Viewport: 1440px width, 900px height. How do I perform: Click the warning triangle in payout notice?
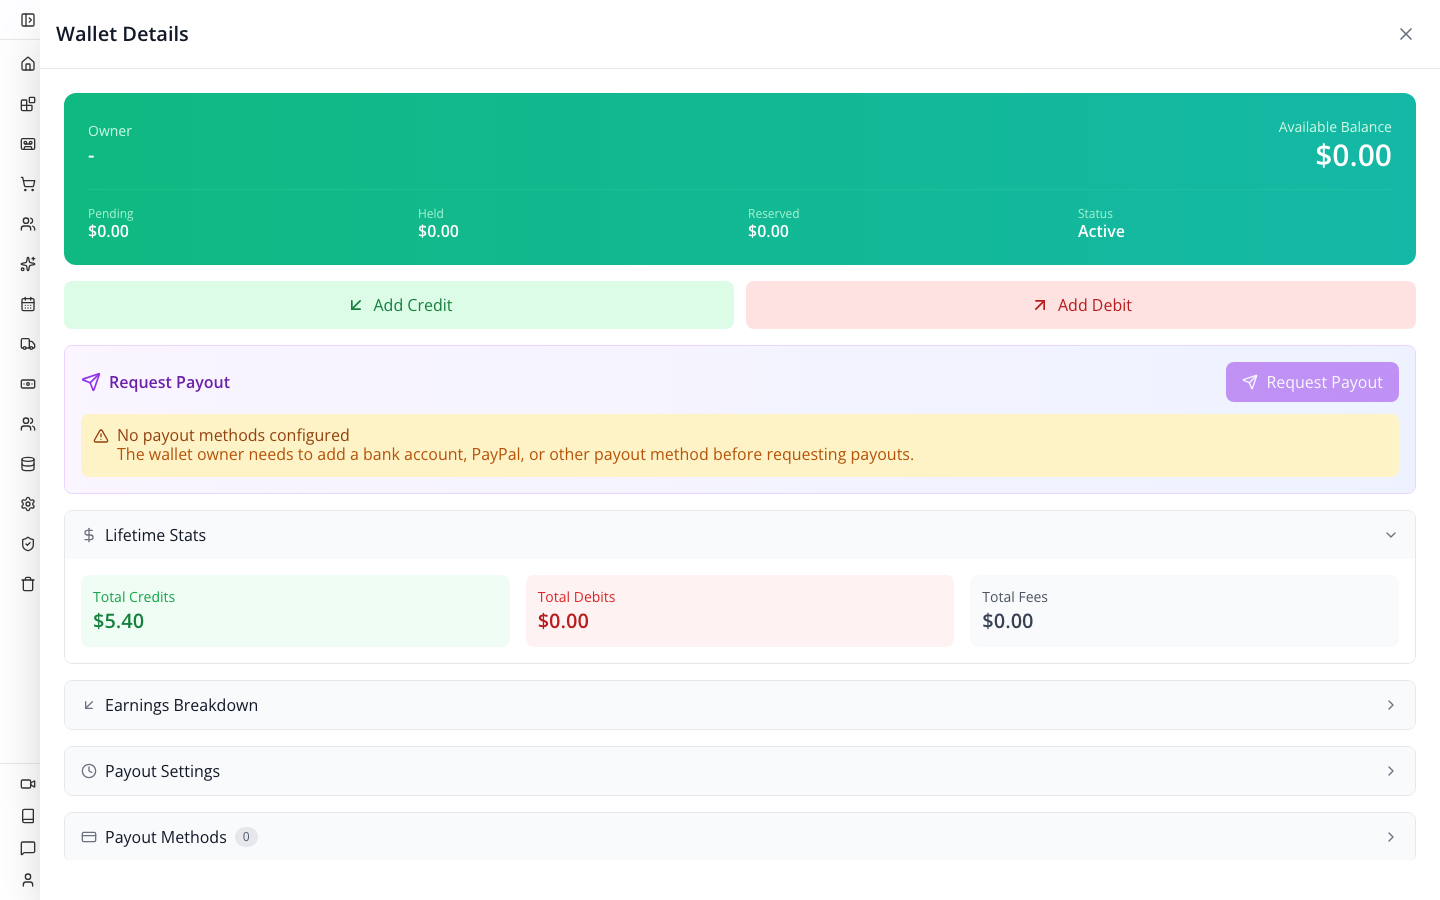tap(101, 436)
